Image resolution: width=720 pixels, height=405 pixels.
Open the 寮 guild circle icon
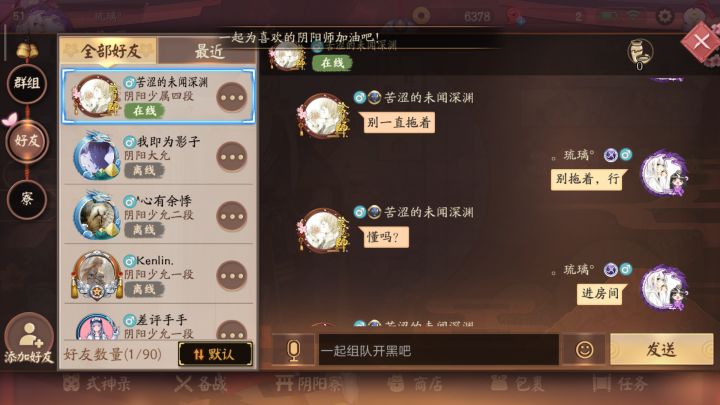27,198
